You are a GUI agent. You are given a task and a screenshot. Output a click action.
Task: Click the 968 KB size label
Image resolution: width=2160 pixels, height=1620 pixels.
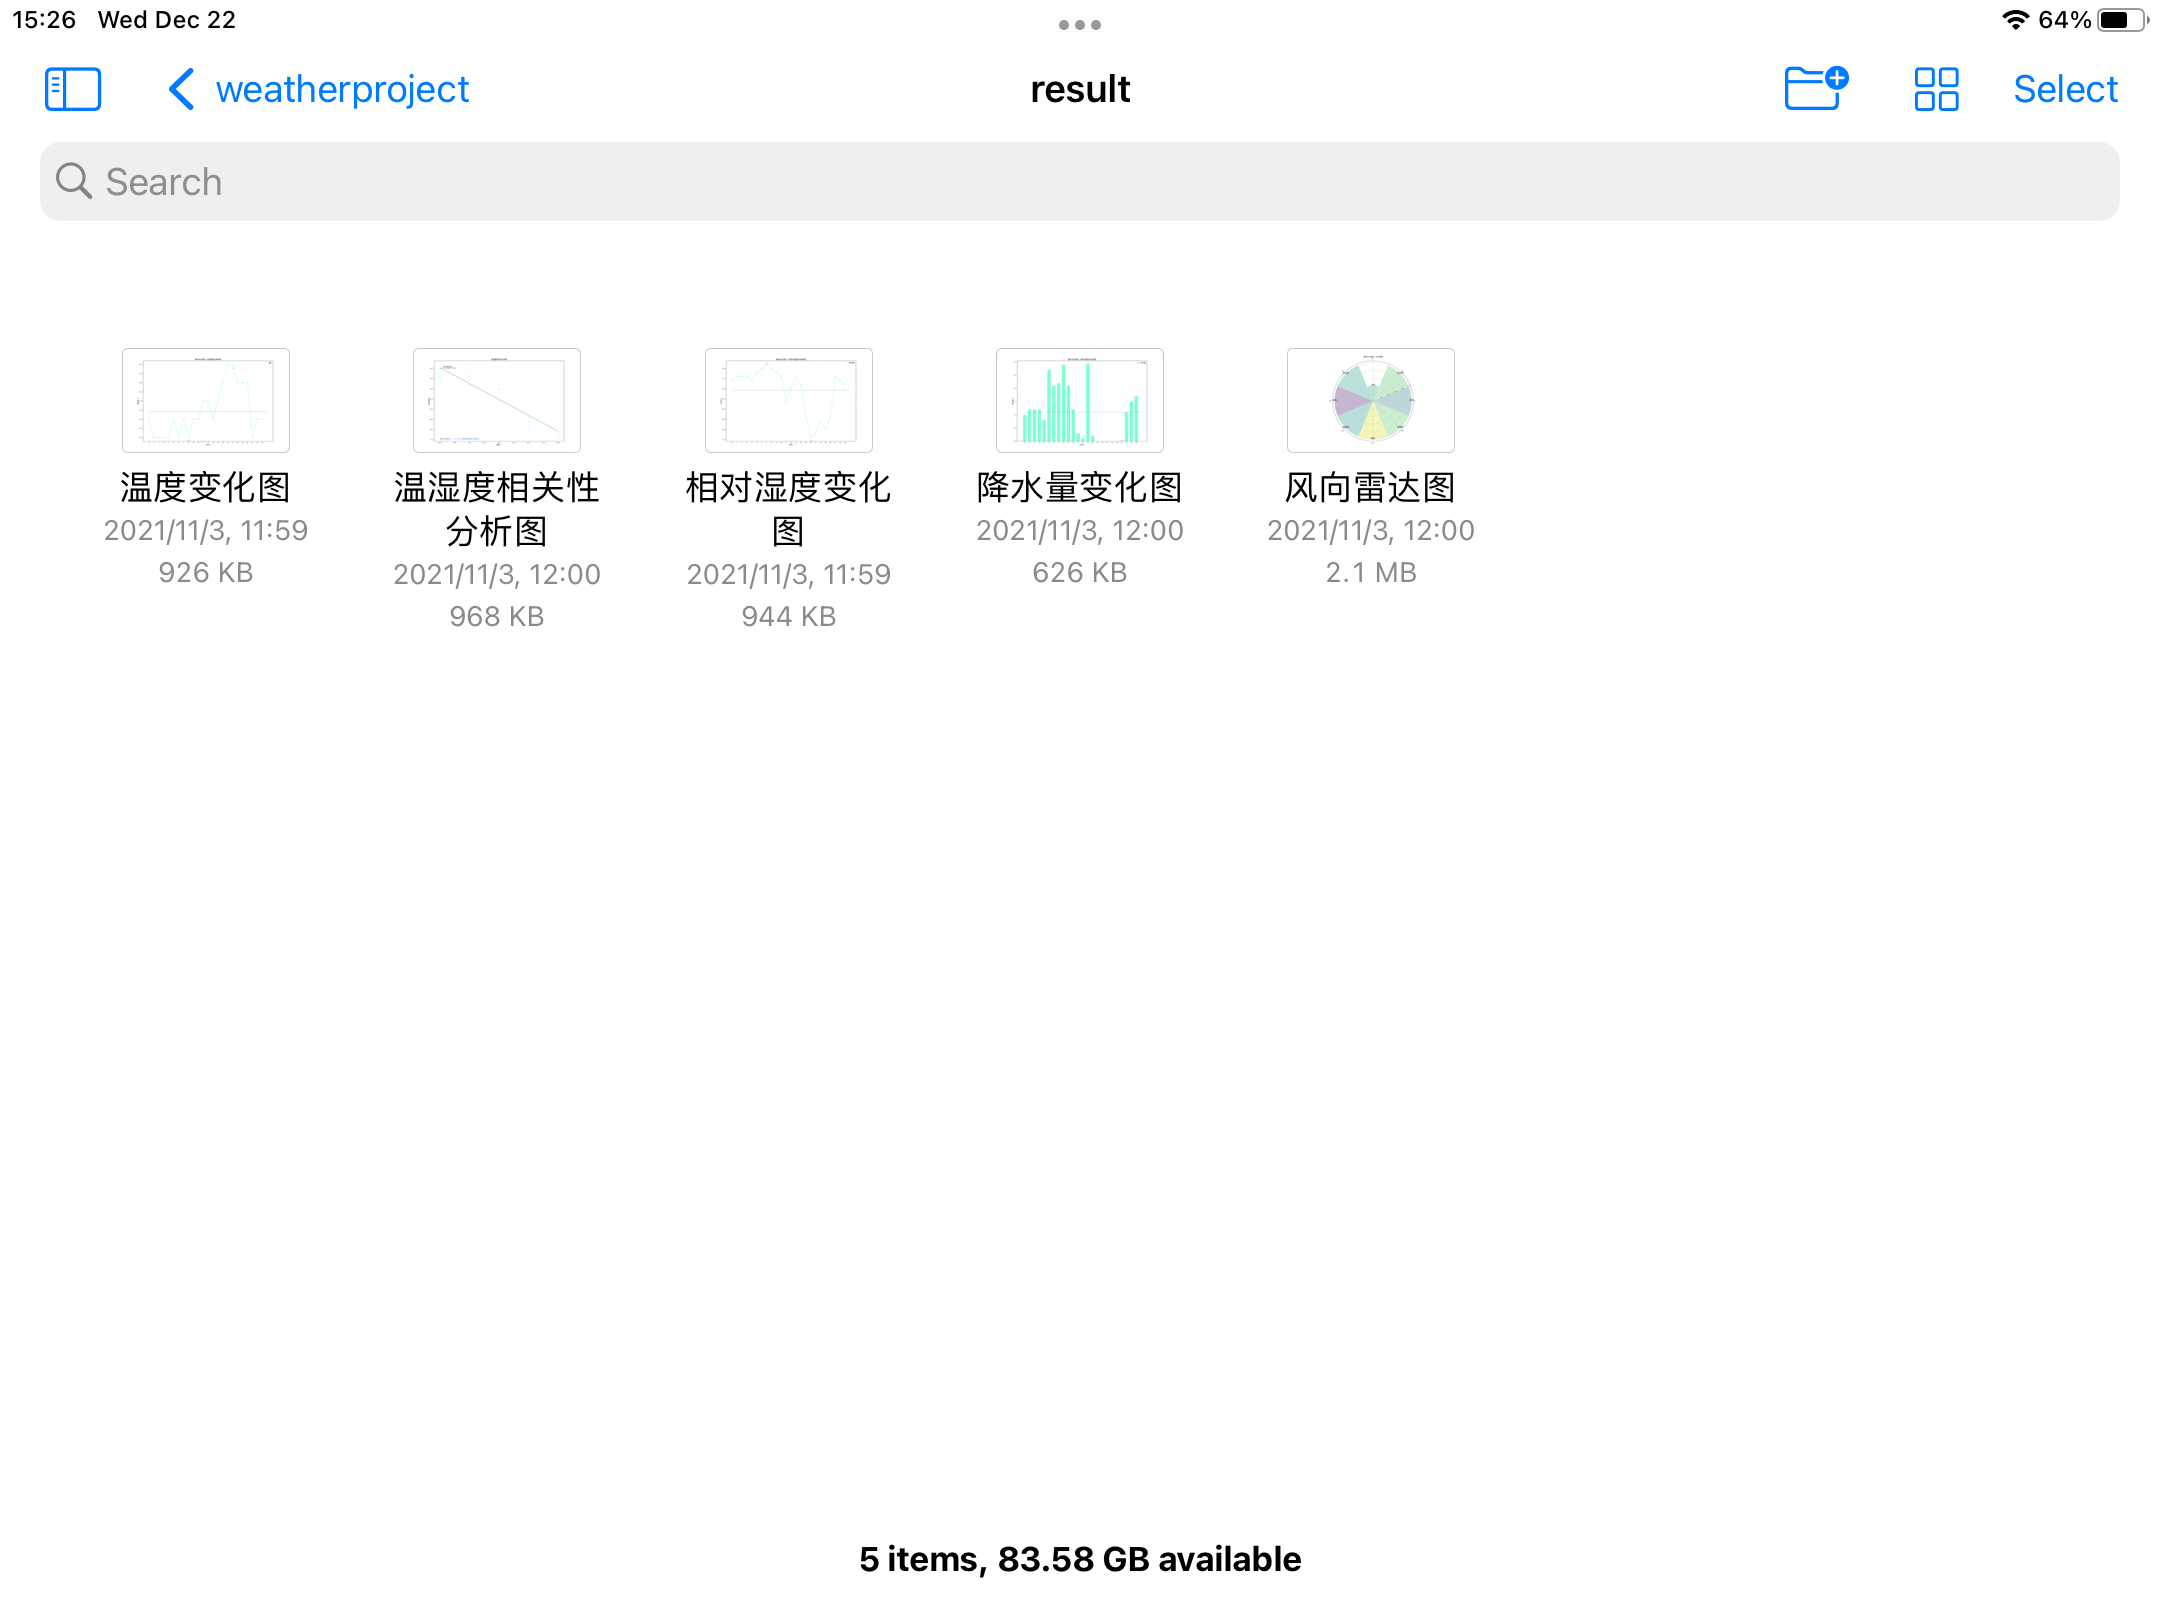tap(497, 616)
